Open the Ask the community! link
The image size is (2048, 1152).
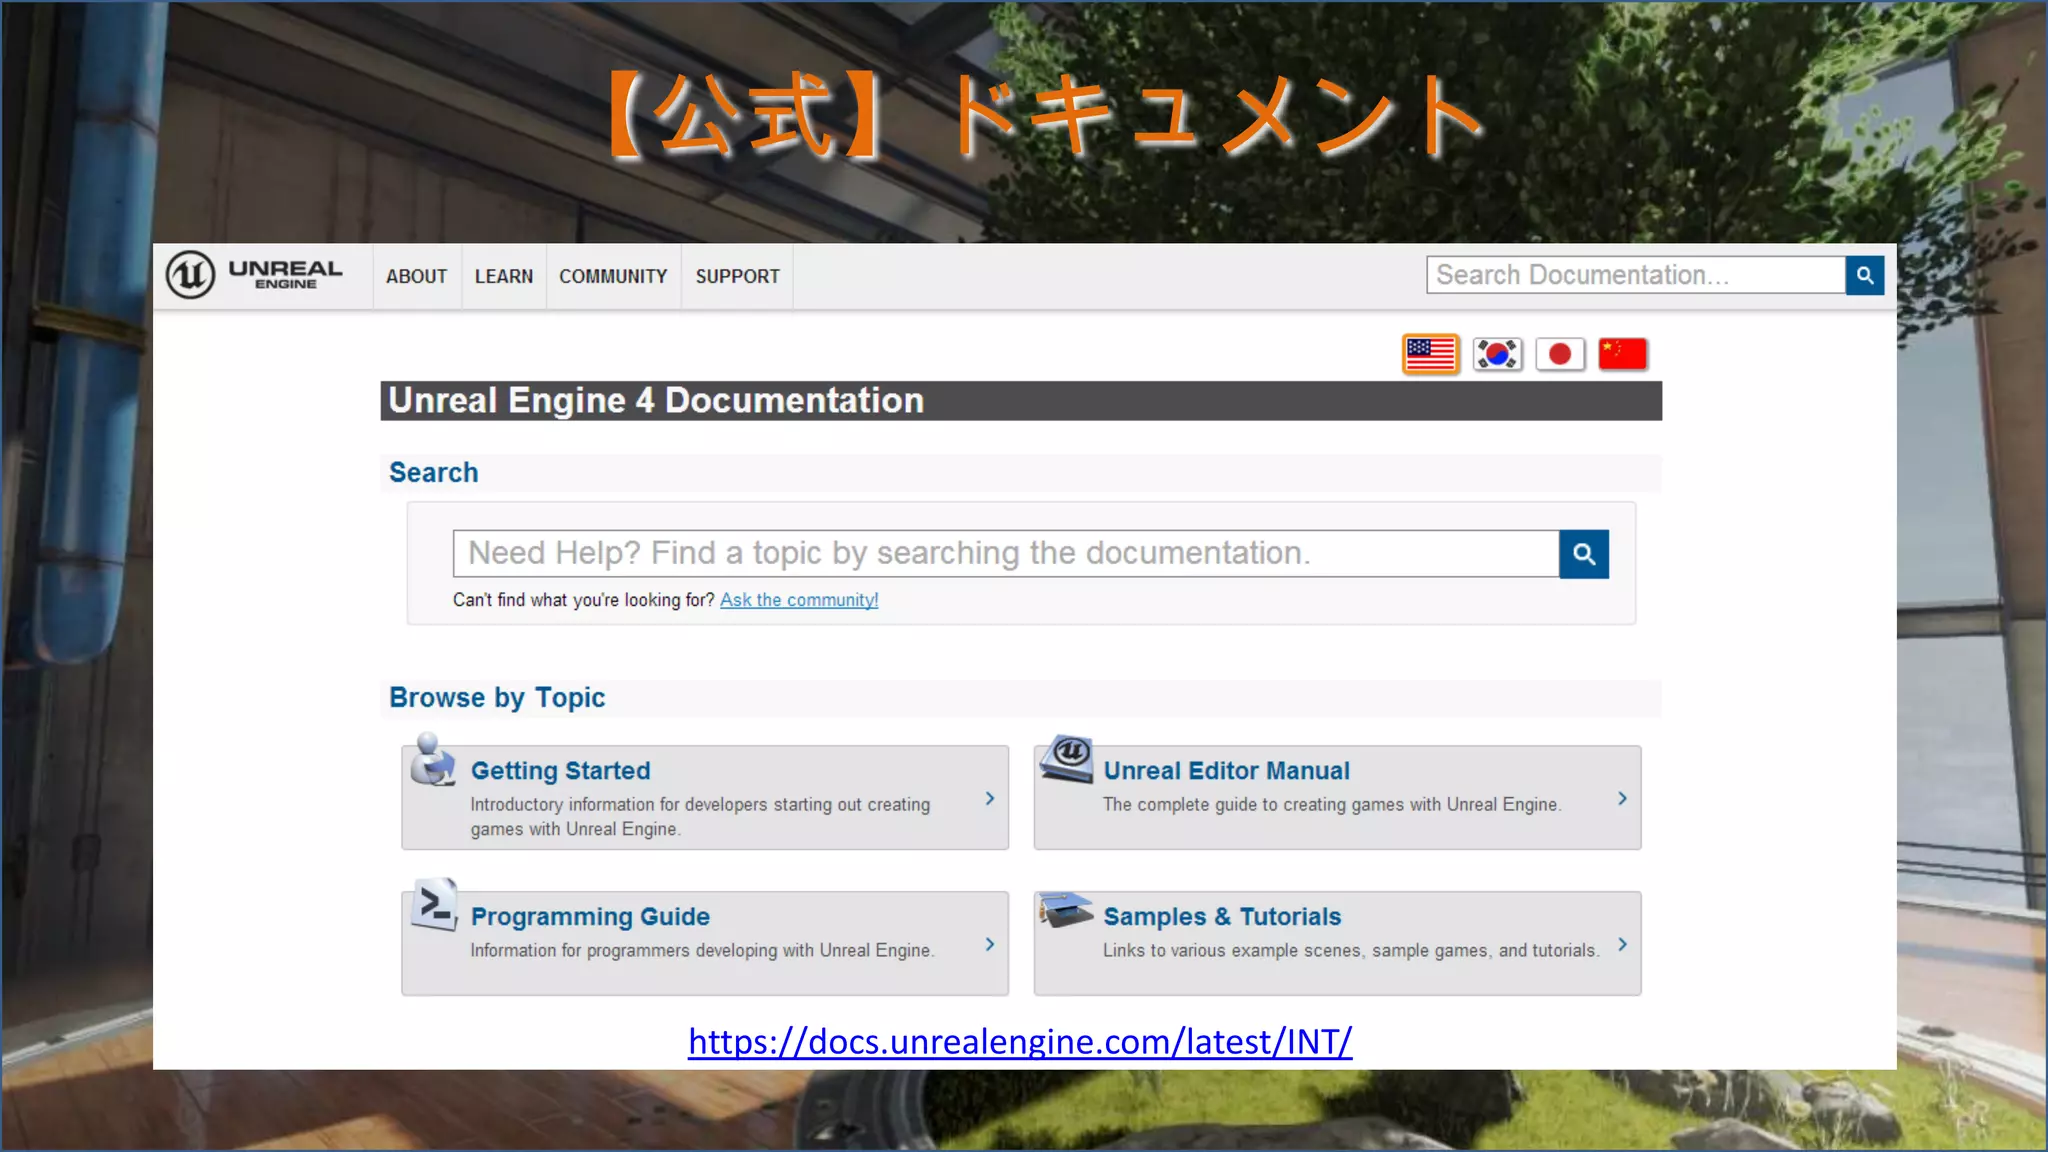pyautogui.click(x=799, y=600)
